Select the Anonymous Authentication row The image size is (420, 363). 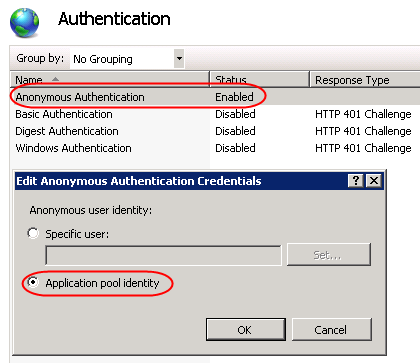click(215, 97)
